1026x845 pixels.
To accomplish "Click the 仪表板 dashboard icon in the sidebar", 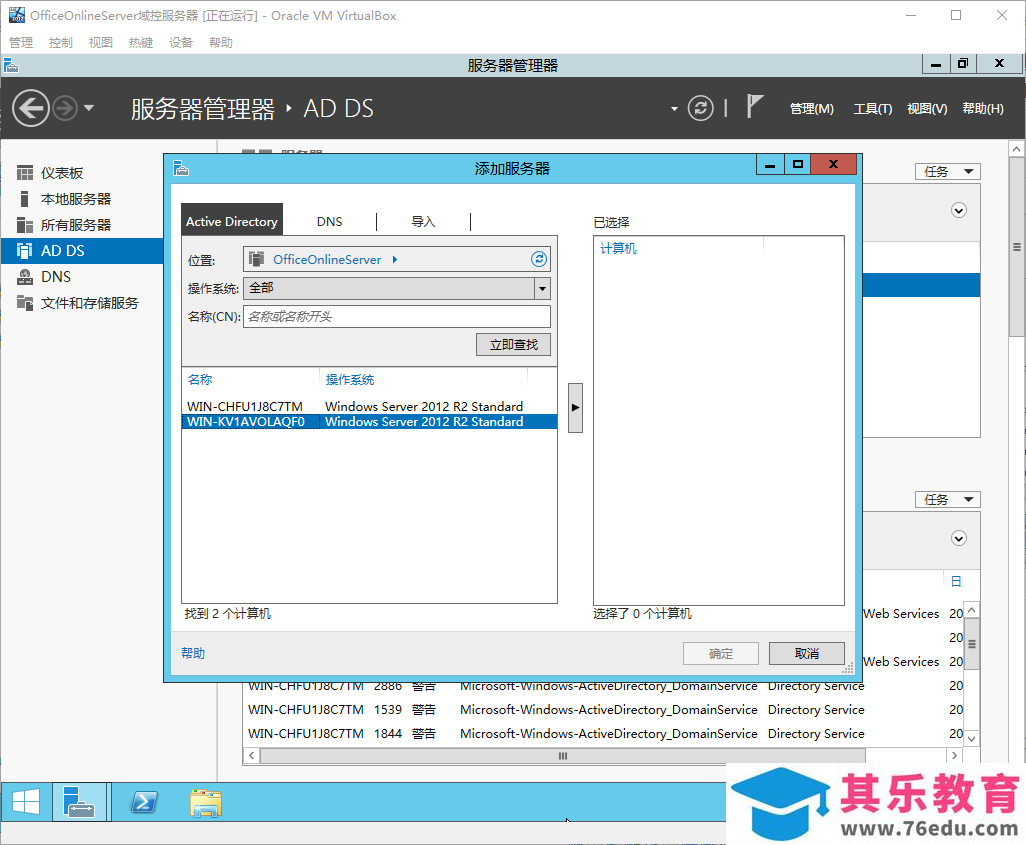I will click(x=25, y=173).
